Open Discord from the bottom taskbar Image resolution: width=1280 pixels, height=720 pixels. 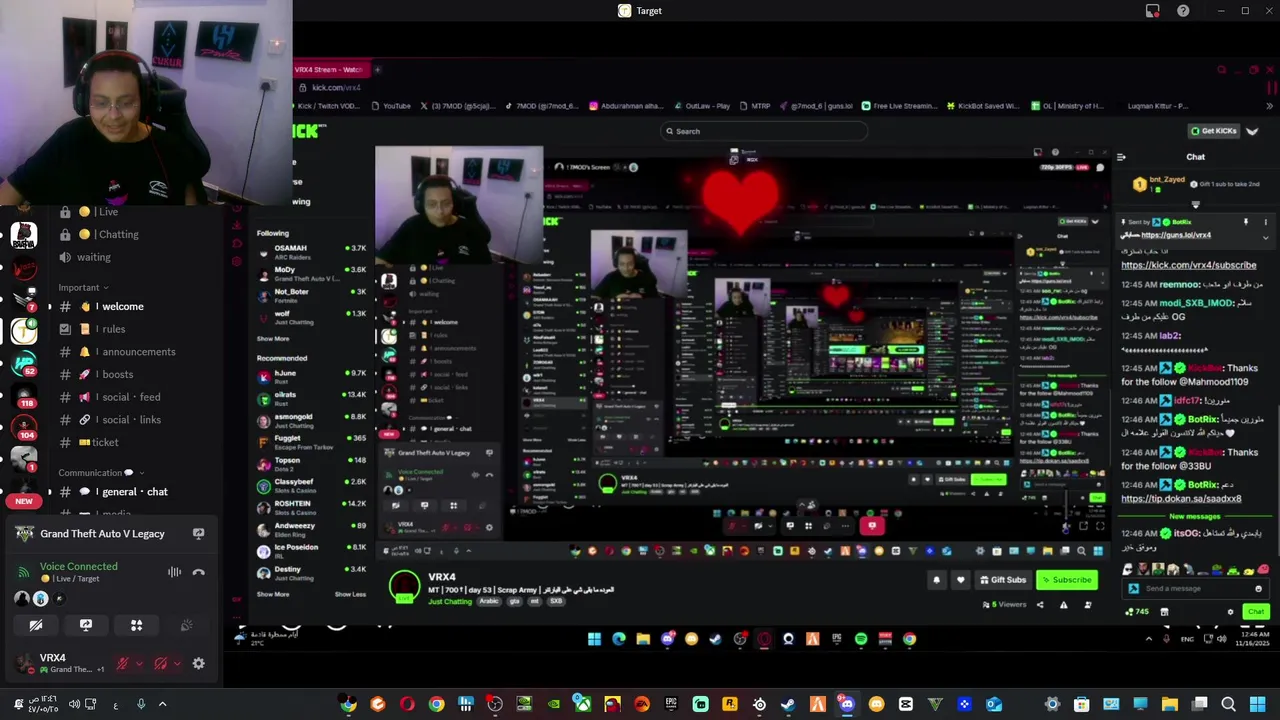click(x=847, y=705)
